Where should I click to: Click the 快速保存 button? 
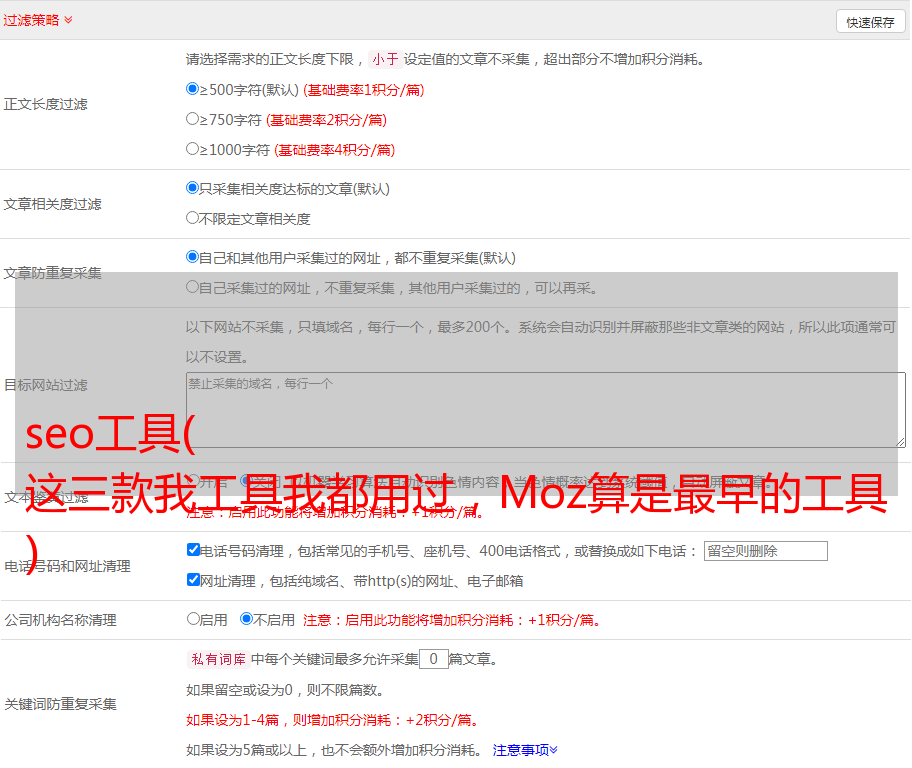tap(870, 22)
